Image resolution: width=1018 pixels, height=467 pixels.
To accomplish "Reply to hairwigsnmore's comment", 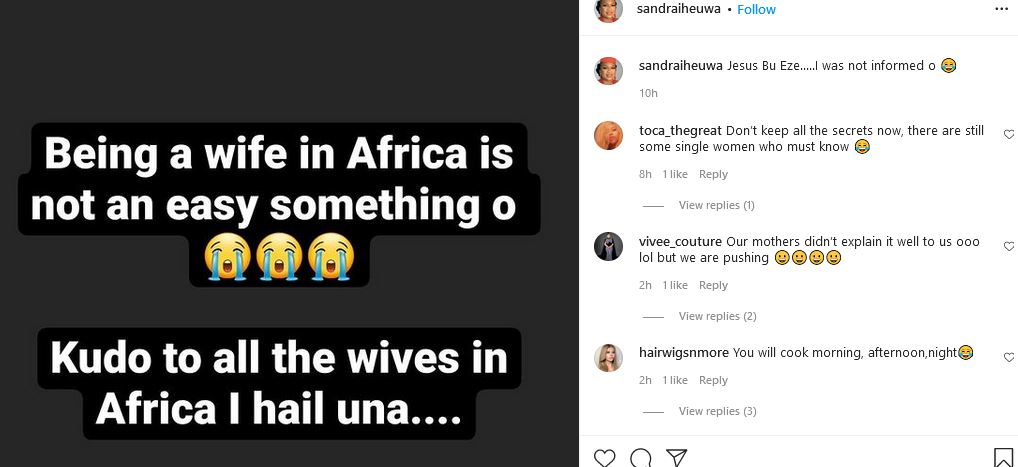I will point(713,380).
